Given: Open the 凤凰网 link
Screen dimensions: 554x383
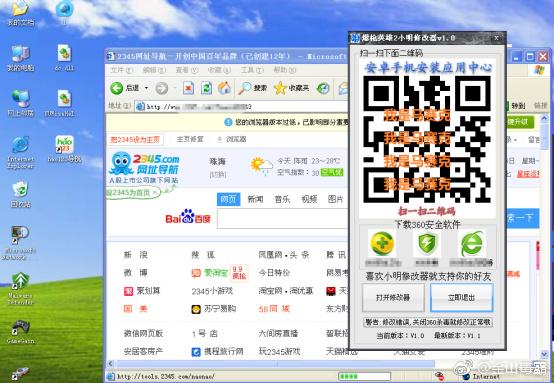Looking at the screenshot, I should (x=271, y=255).
